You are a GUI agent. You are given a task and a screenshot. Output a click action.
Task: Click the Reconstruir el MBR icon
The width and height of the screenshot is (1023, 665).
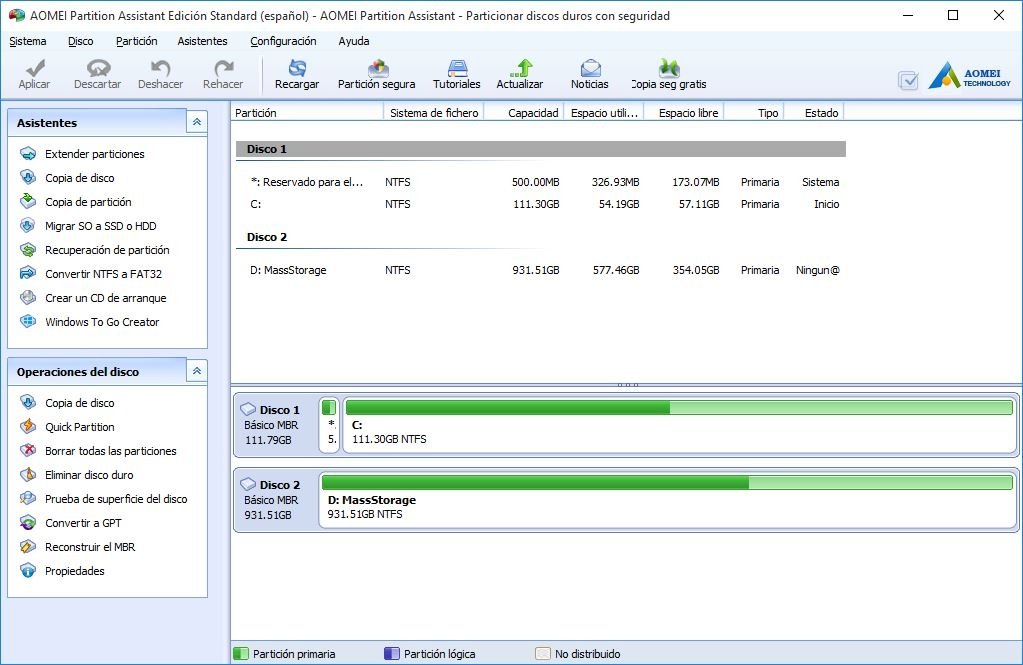(x=28, y=547)
